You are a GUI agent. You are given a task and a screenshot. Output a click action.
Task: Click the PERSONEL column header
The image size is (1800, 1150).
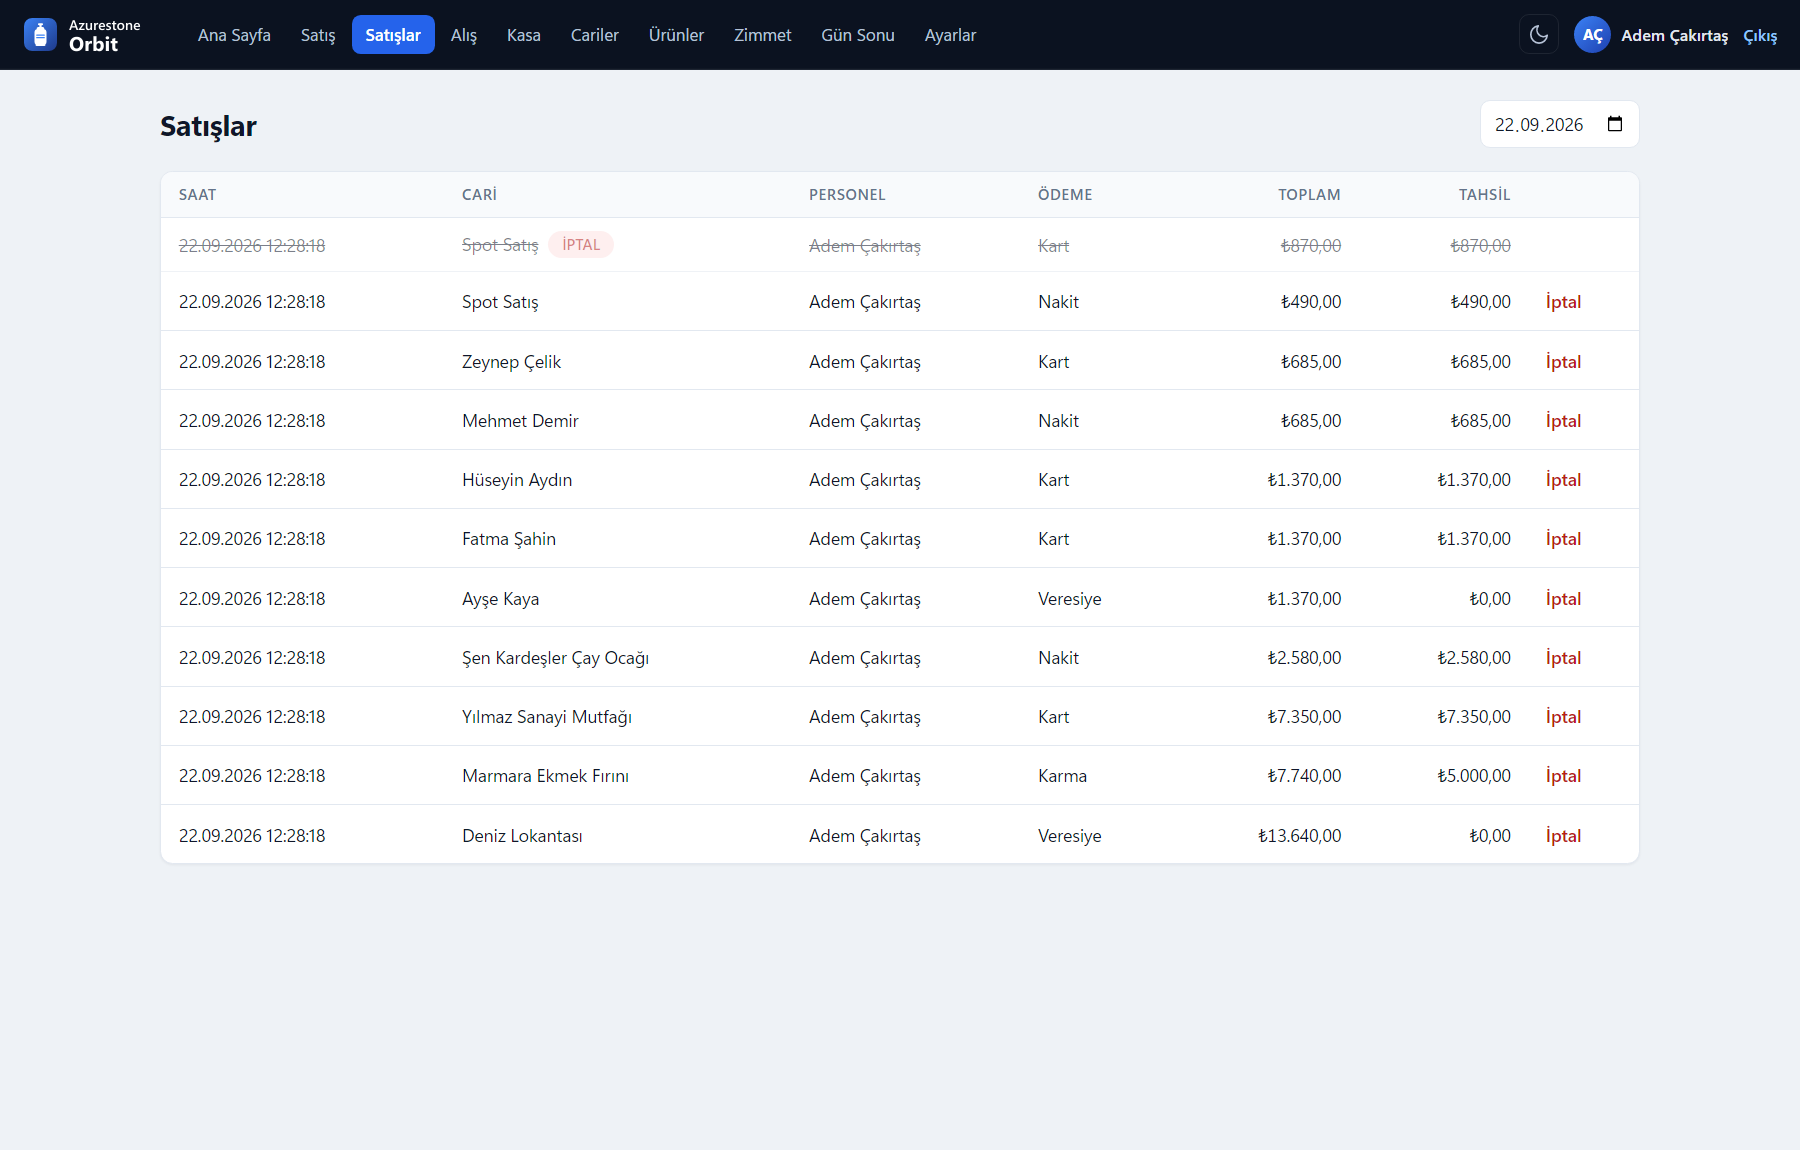pos(847,195)
